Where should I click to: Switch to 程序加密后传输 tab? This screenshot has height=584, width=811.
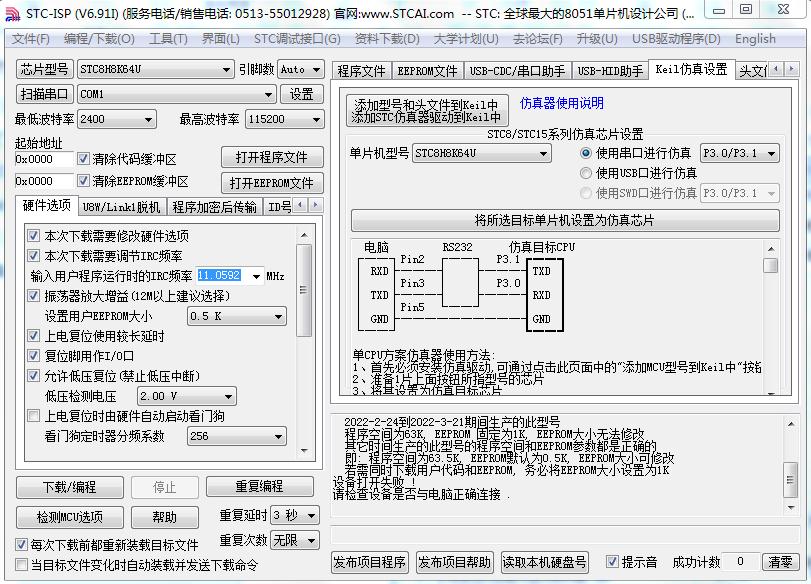(215, 207)
